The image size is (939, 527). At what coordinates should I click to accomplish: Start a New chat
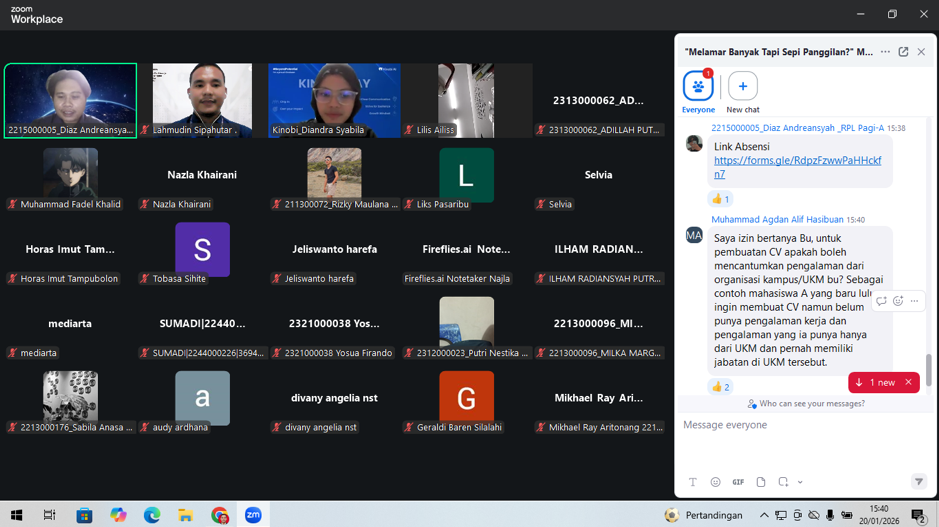[742, 87]
